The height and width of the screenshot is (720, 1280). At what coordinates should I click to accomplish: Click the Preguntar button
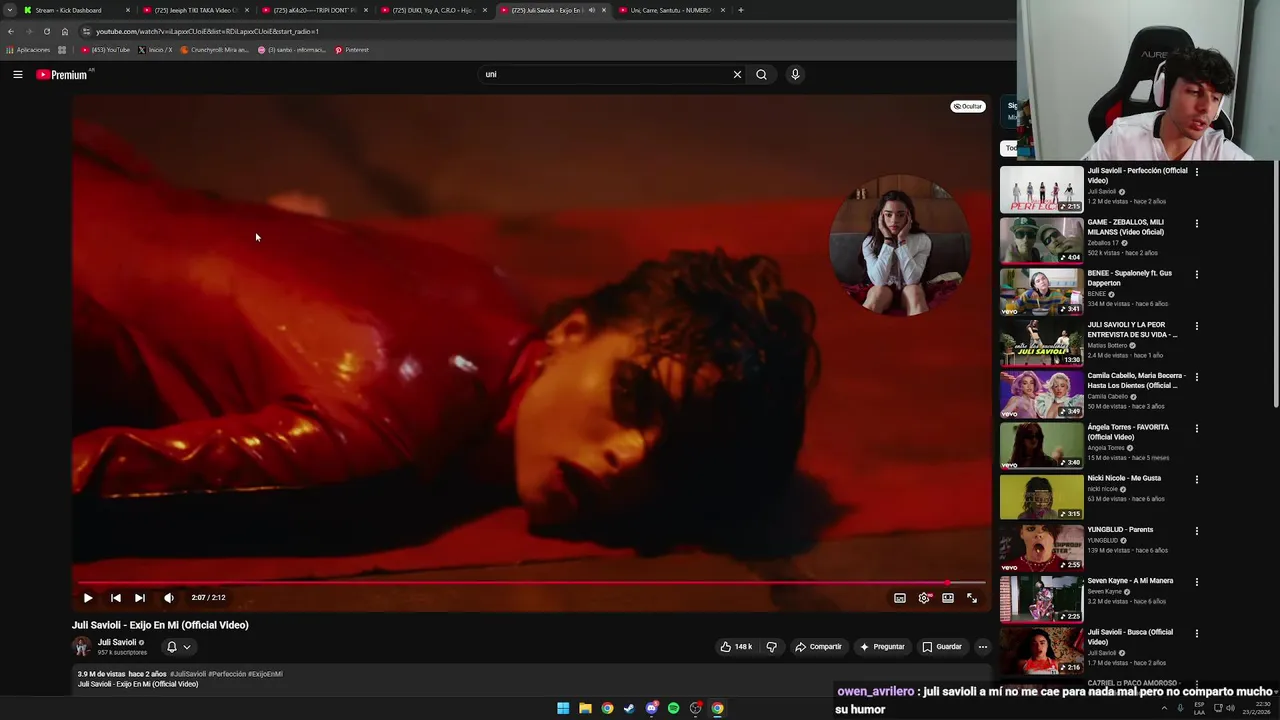click(882, 647)
